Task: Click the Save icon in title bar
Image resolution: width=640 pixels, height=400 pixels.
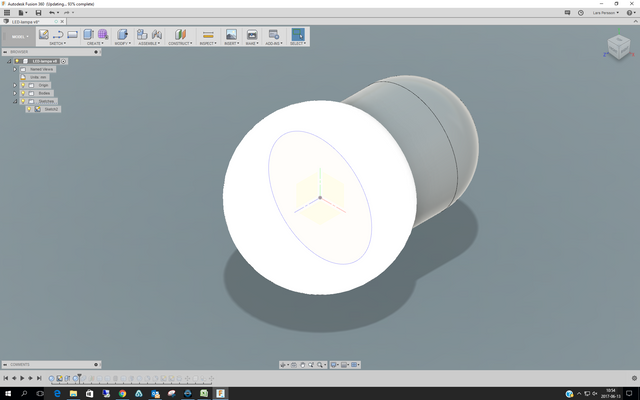Action: pos(38,13)
